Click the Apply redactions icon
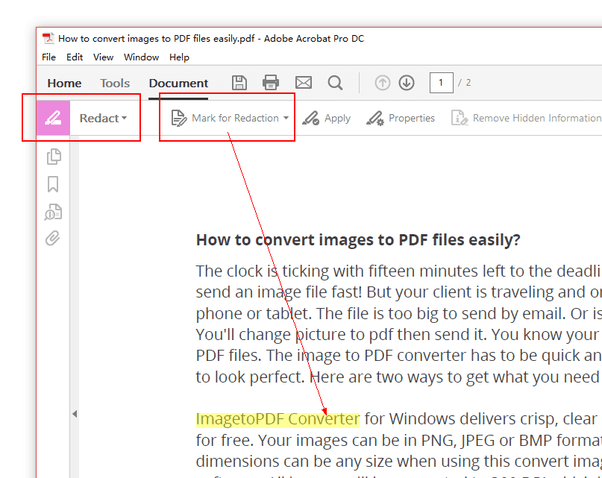The image size is (602, 478). tap(310, 118)
